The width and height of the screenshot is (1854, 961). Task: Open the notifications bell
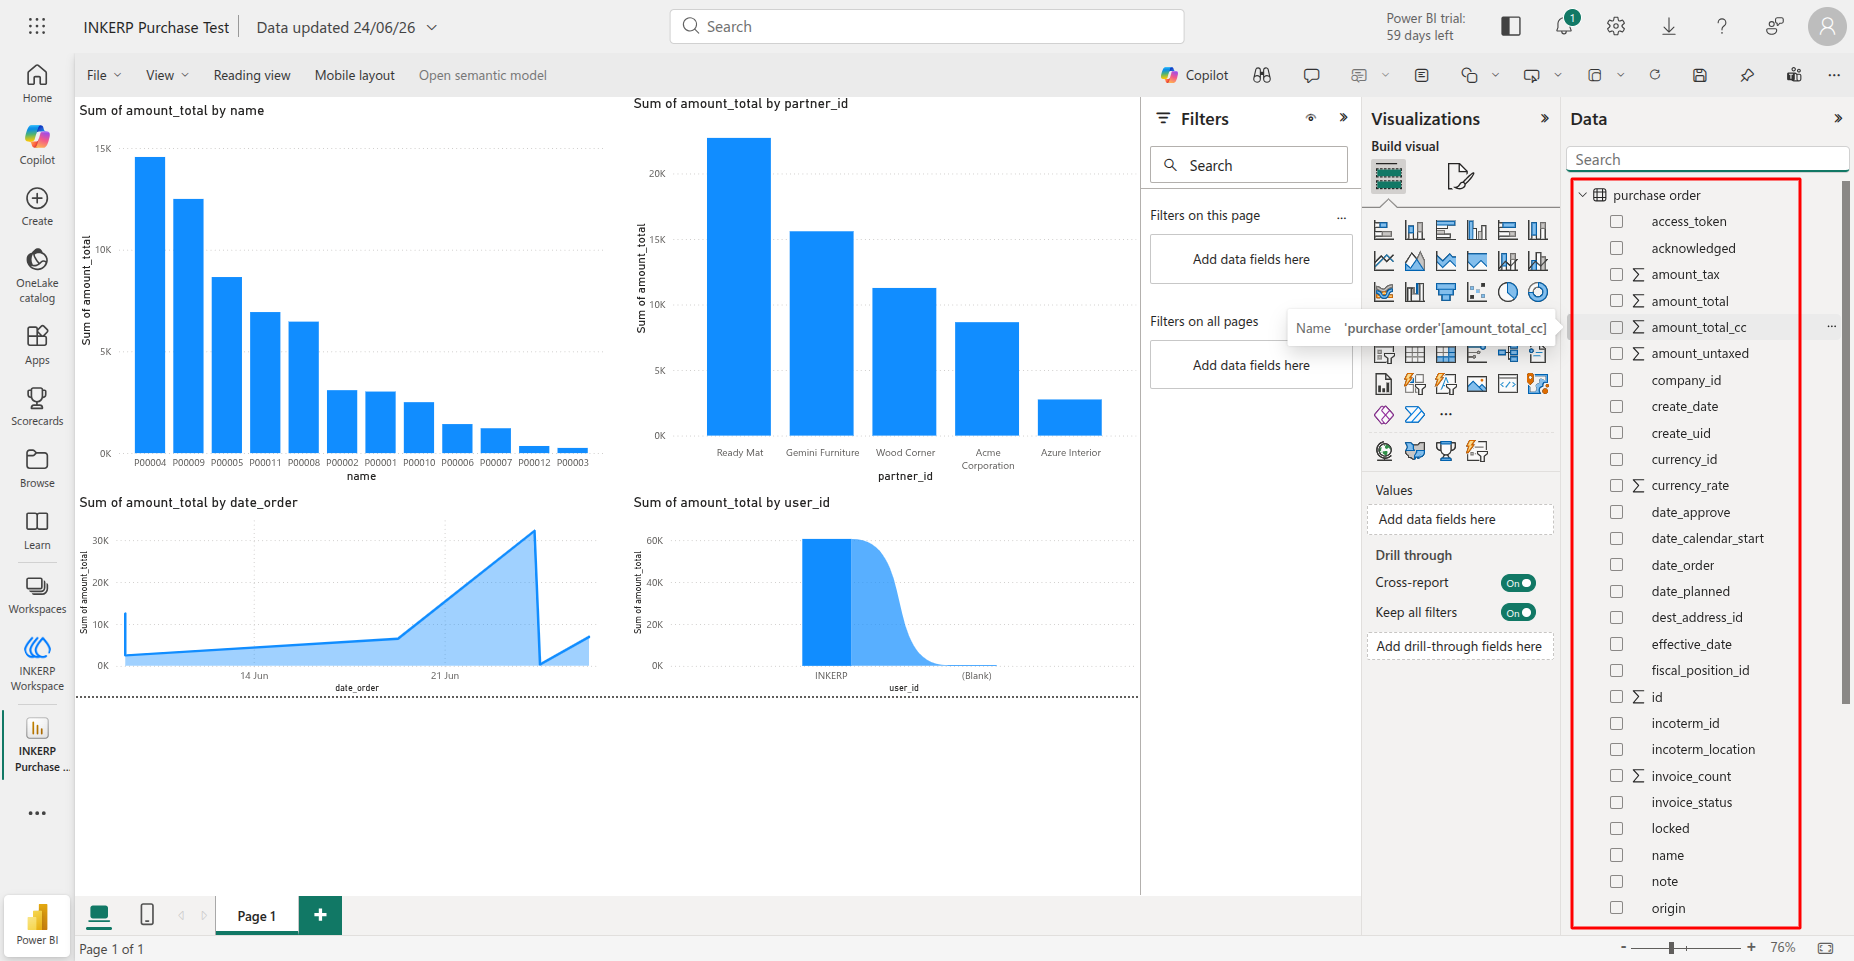[x=1564, y=26]
